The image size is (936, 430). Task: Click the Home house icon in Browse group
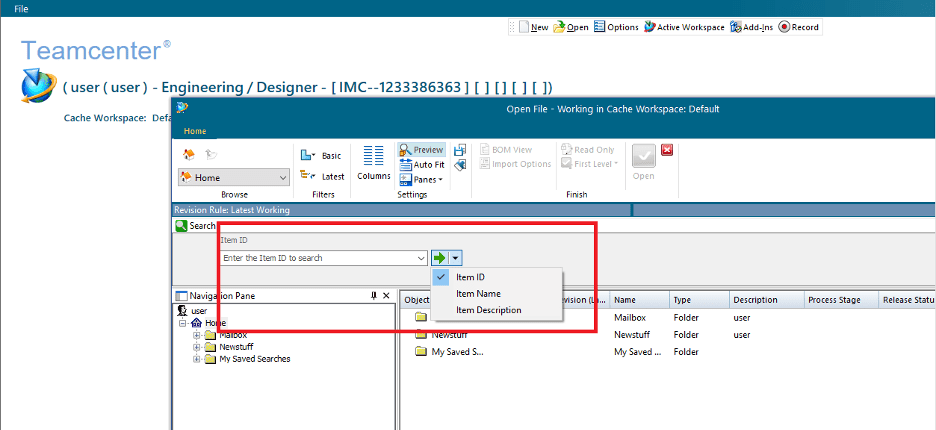pyautogui.click(x=189, y=155)
